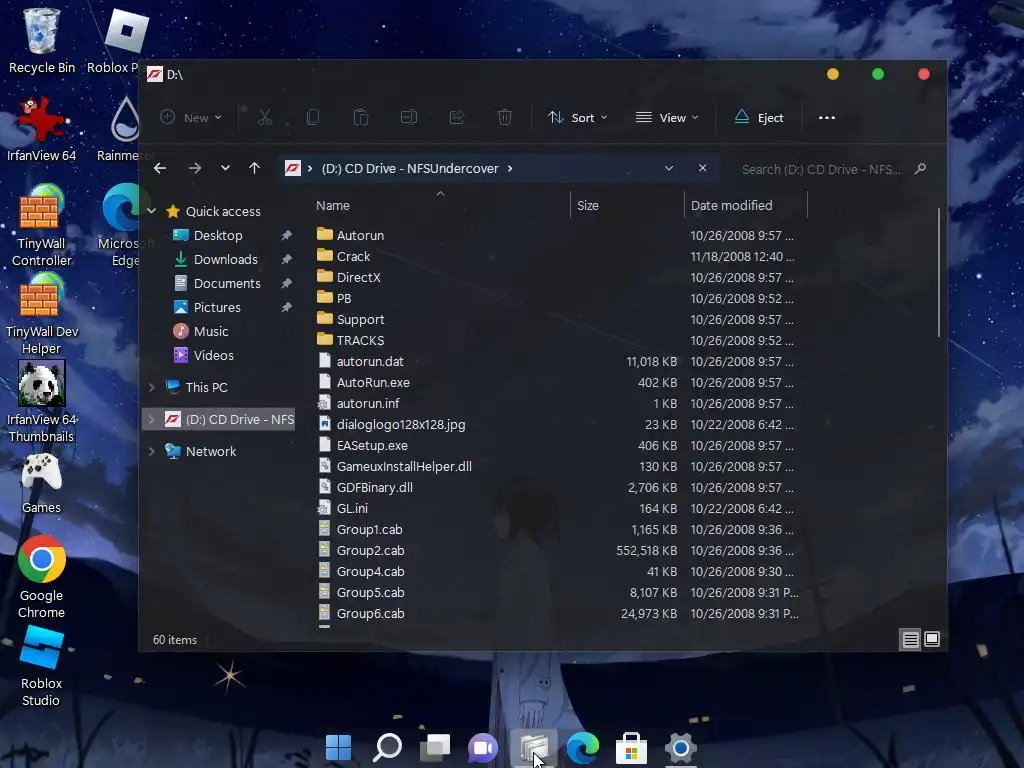Go up one folder level
The height and width of the screenshot is (768, 1024).
[255, 168]
